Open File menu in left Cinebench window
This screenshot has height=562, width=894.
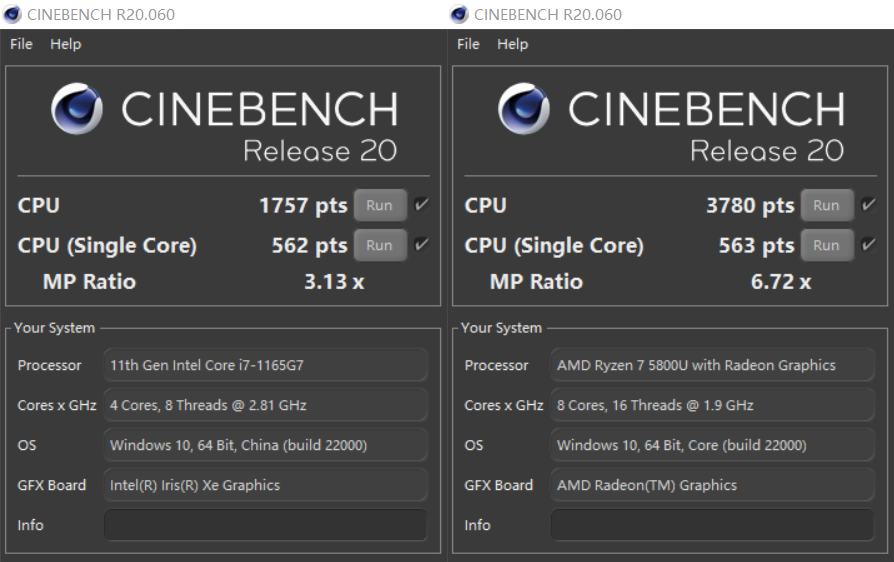coord(21,44)
